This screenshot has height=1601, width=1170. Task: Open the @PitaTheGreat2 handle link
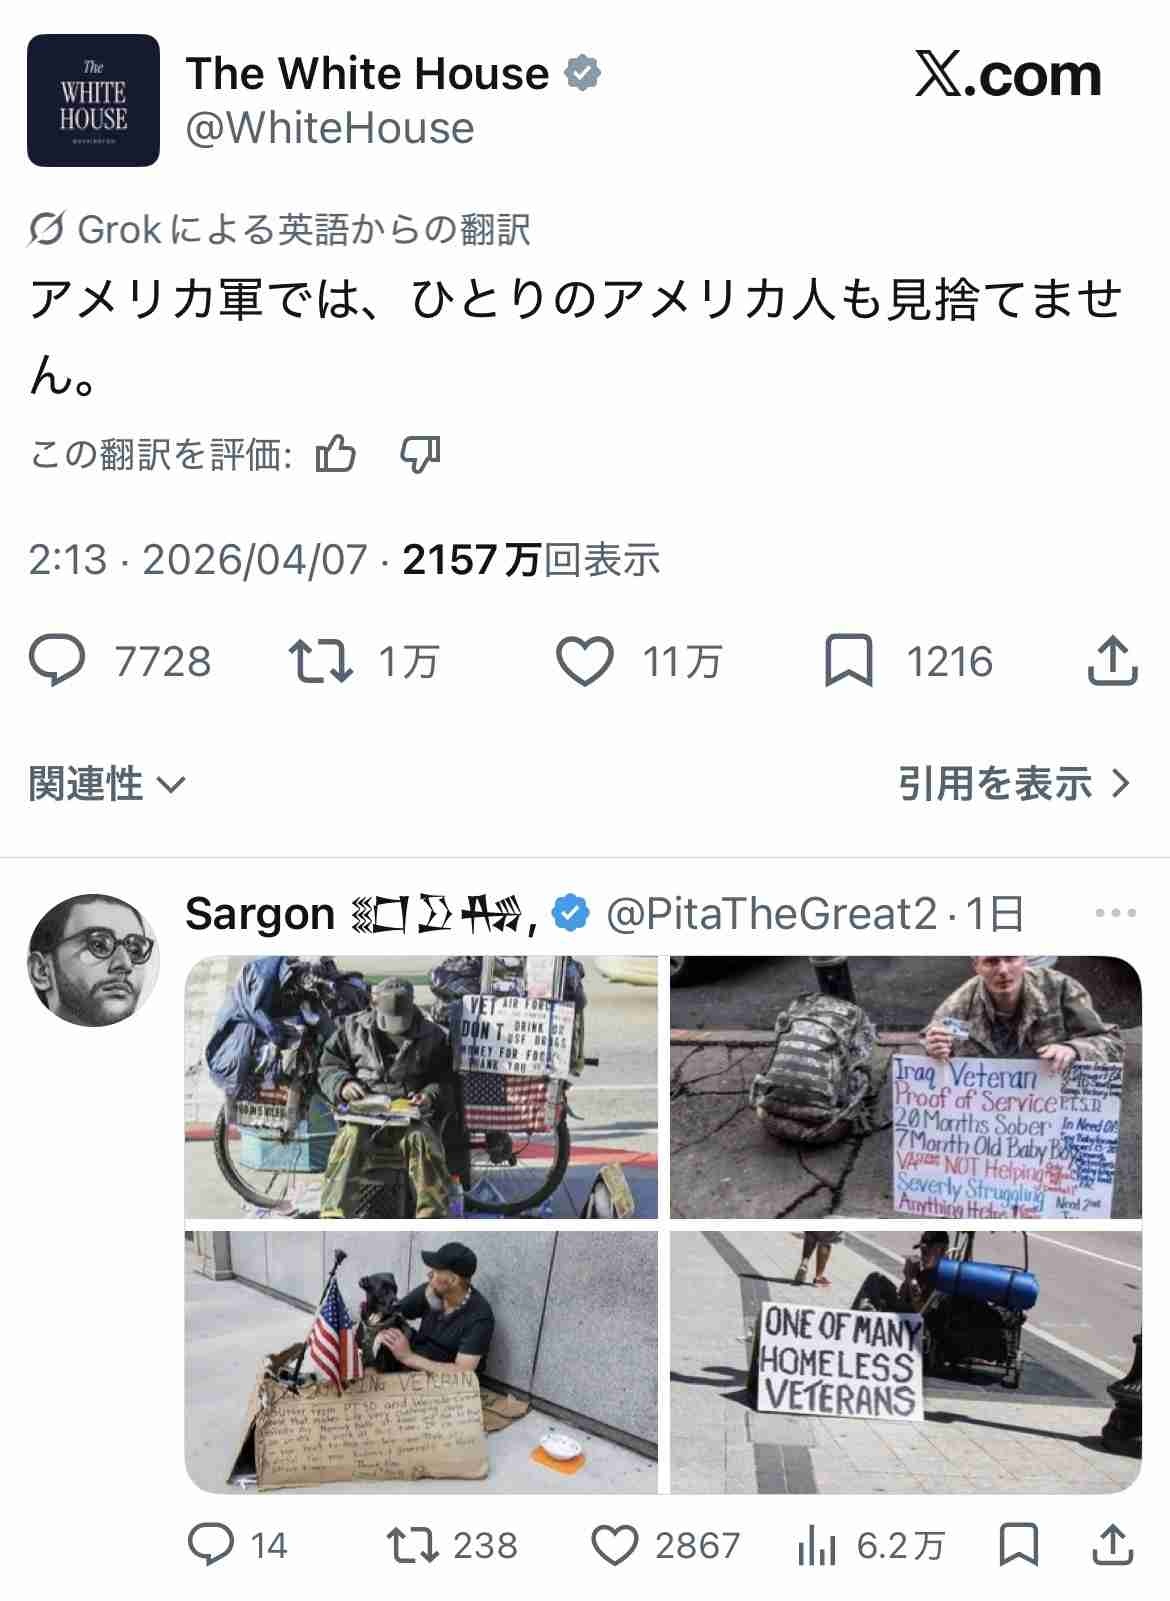click(771, 914)
